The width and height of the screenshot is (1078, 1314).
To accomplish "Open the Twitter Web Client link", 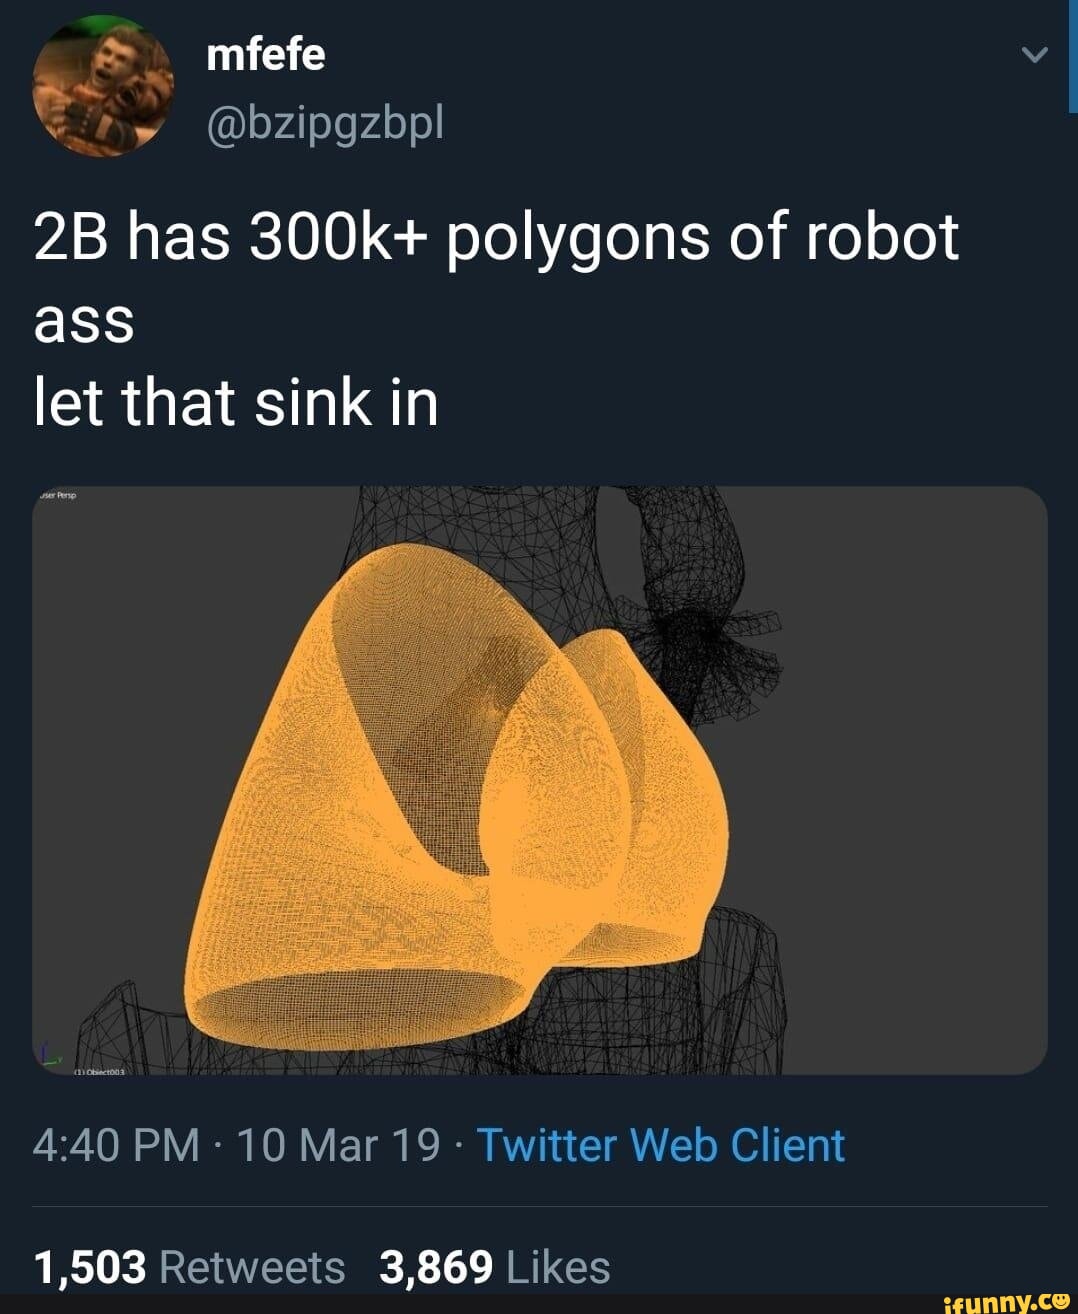I will coord(661,1144).
